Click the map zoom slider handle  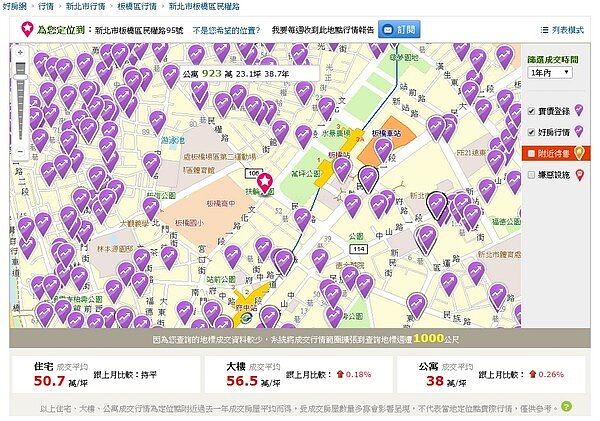coord(20,77)
